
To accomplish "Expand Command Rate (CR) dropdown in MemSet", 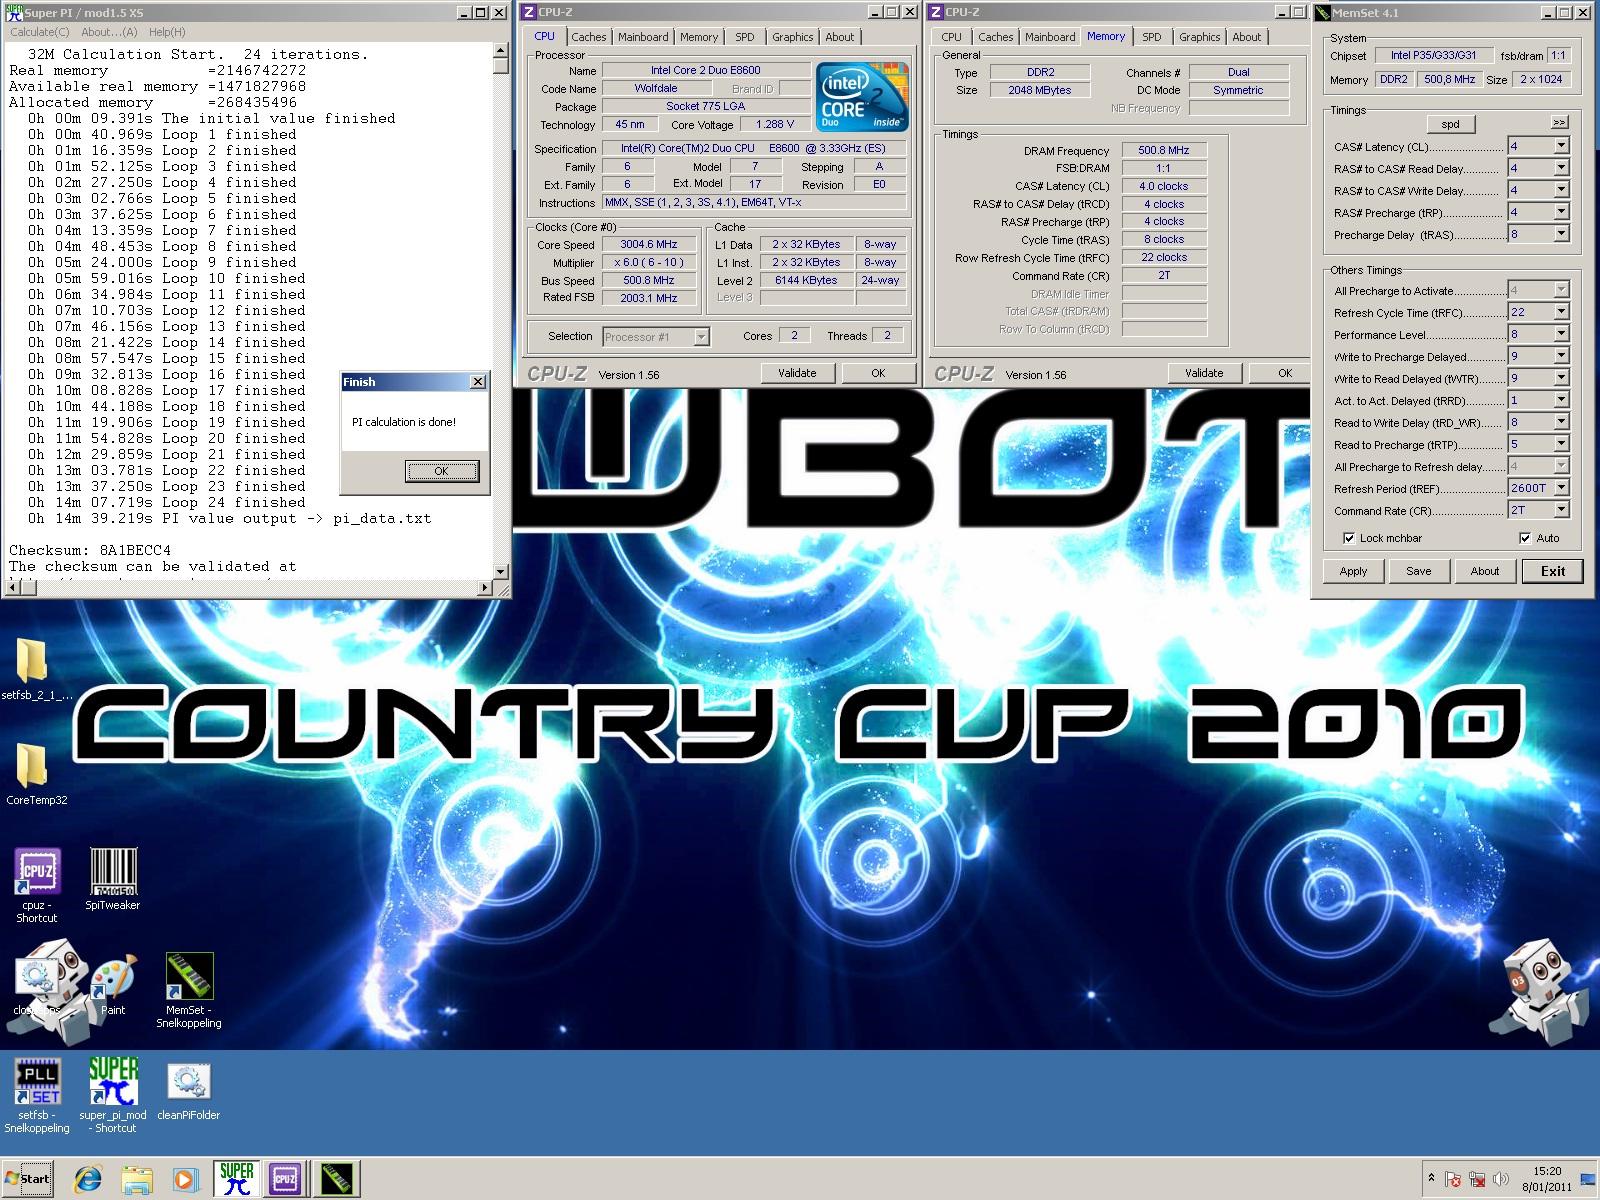I will [x=1561, y=510].
